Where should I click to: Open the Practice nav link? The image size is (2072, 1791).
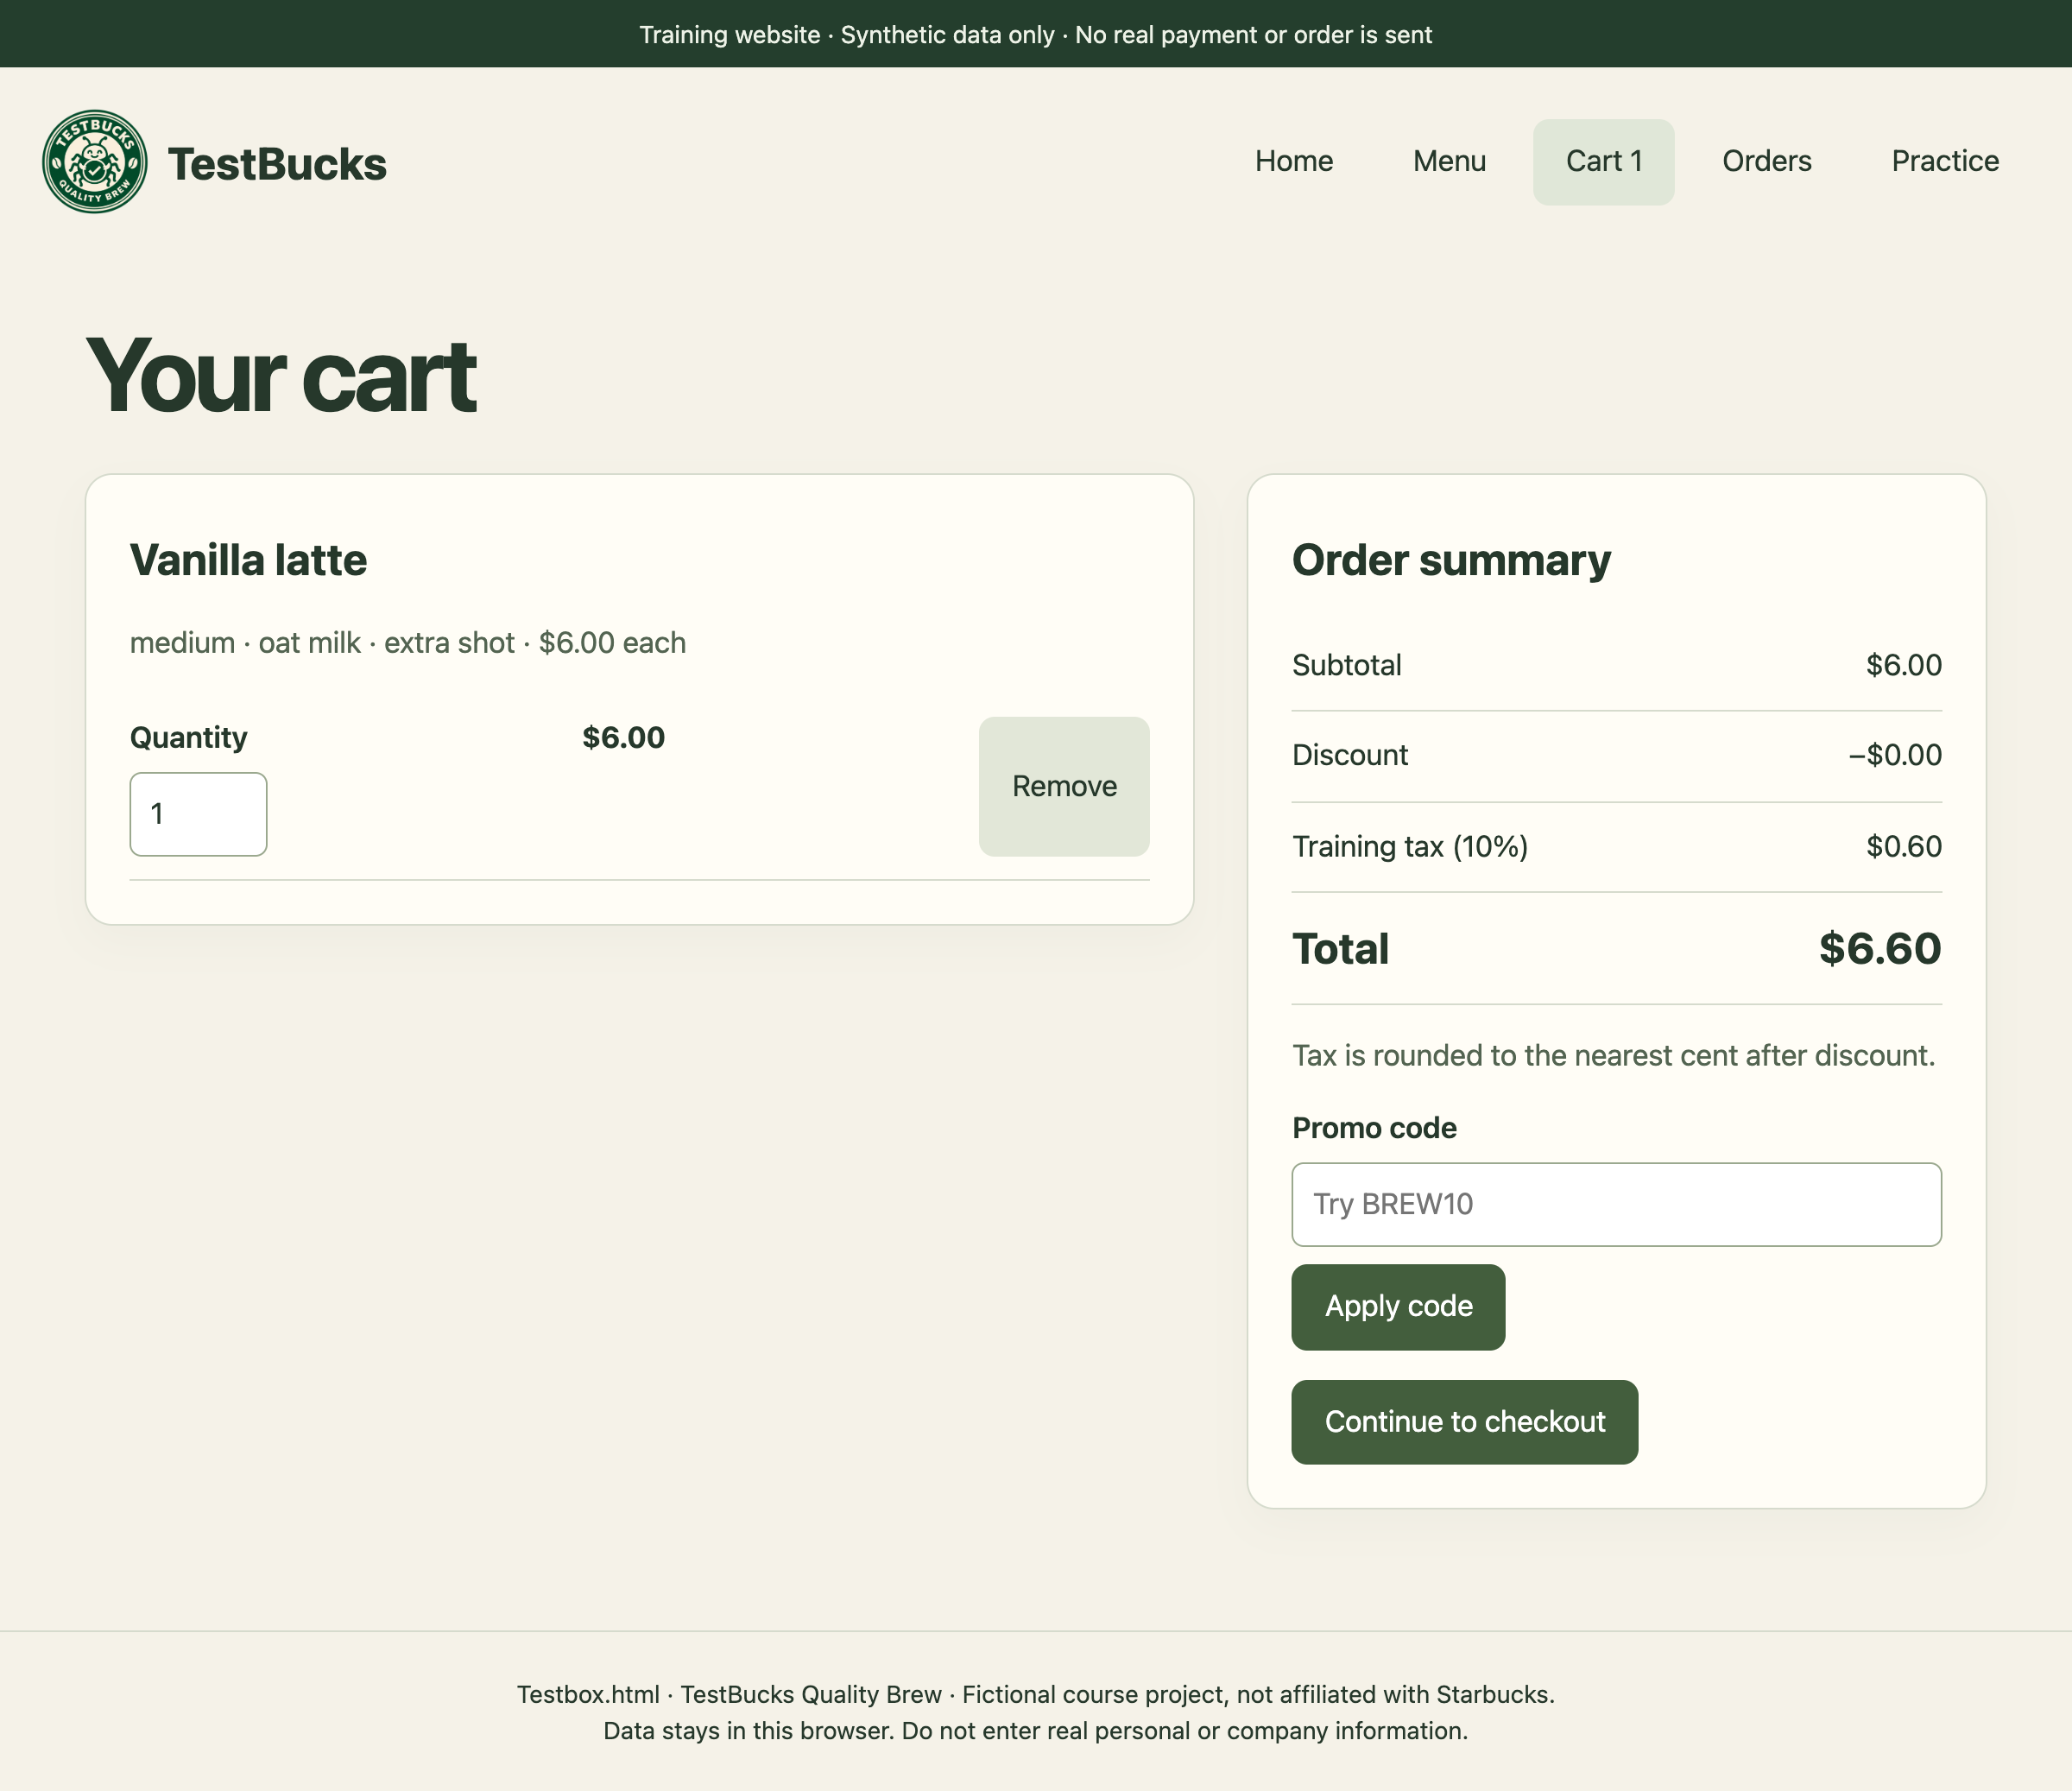click(x=1945, y=161)
